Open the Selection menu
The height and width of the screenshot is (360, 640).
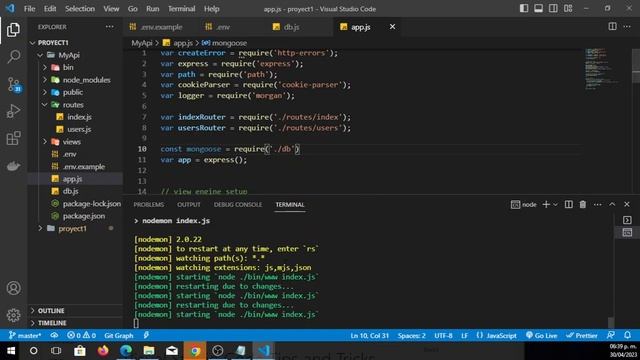(x=80, y=9)
